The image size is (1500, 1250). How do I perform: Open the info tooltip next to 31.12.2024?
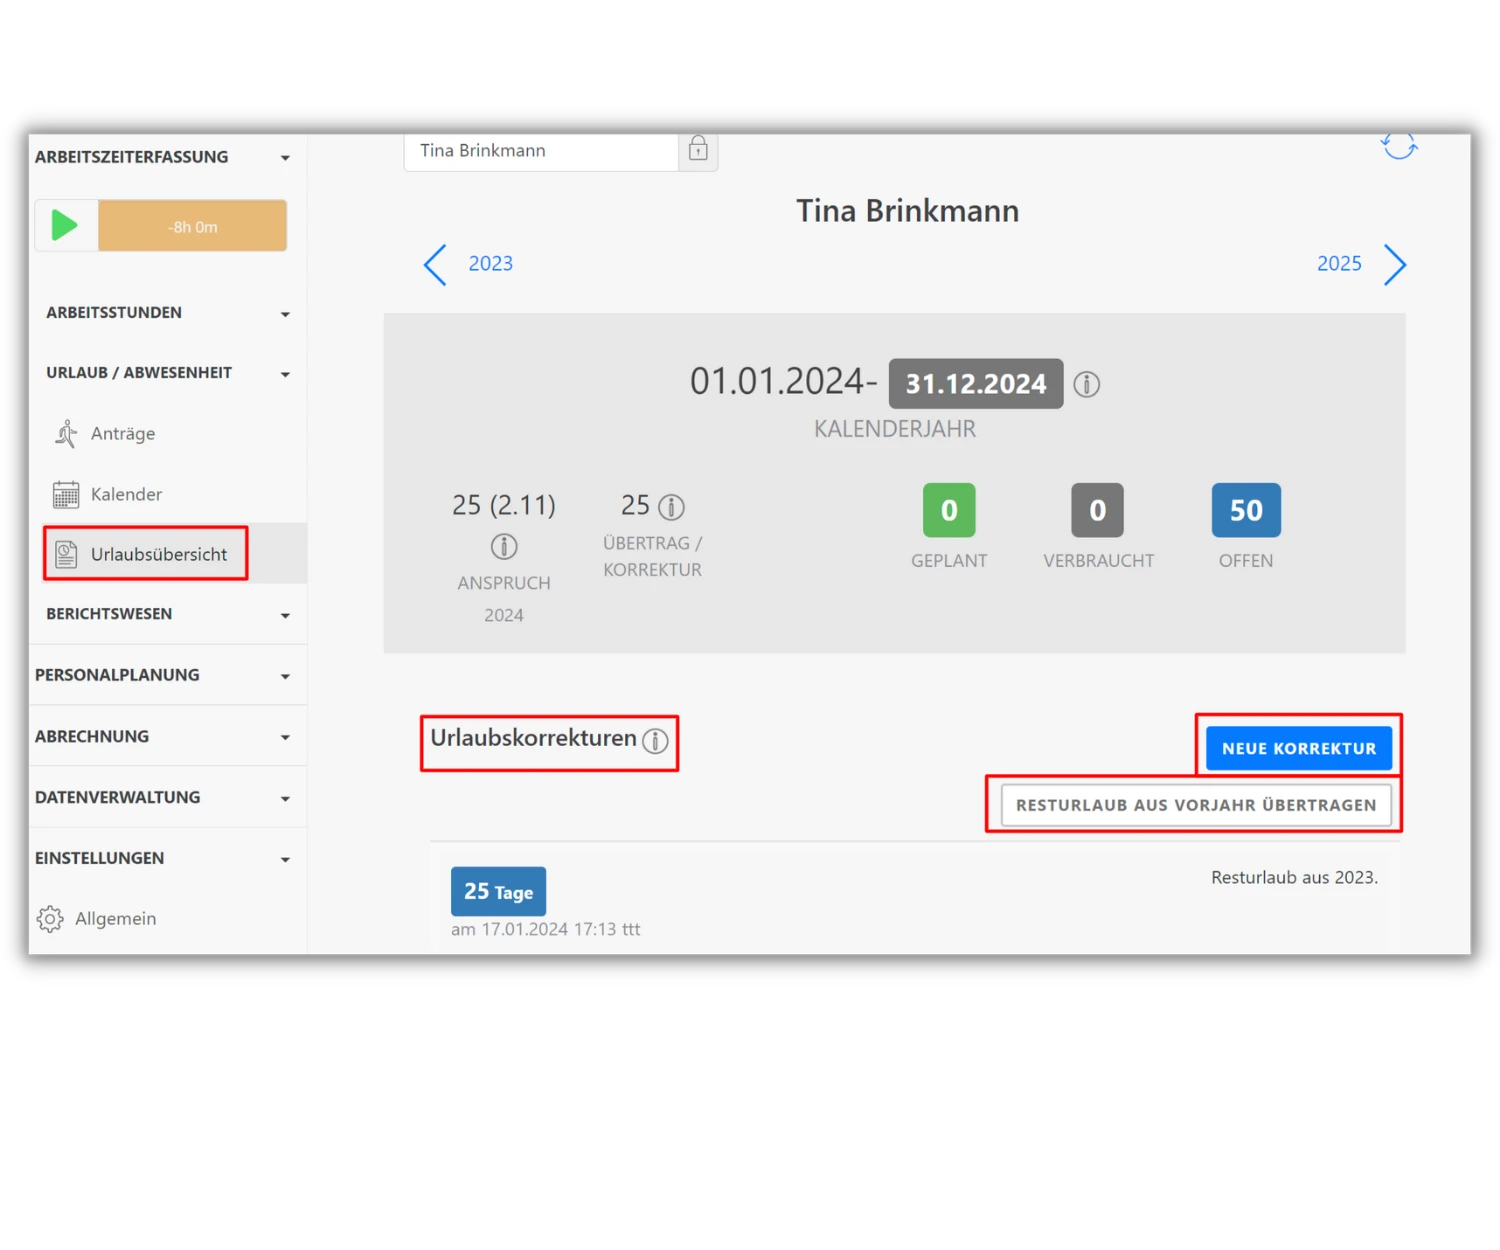click(1087, 383)
